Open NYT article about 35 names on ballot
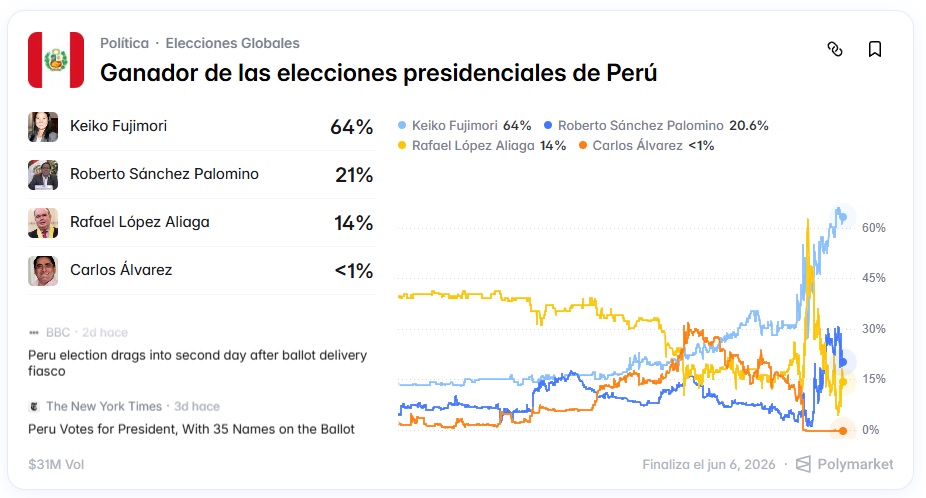This screenshot has height=498, width=926. click(x=191, y=429)
